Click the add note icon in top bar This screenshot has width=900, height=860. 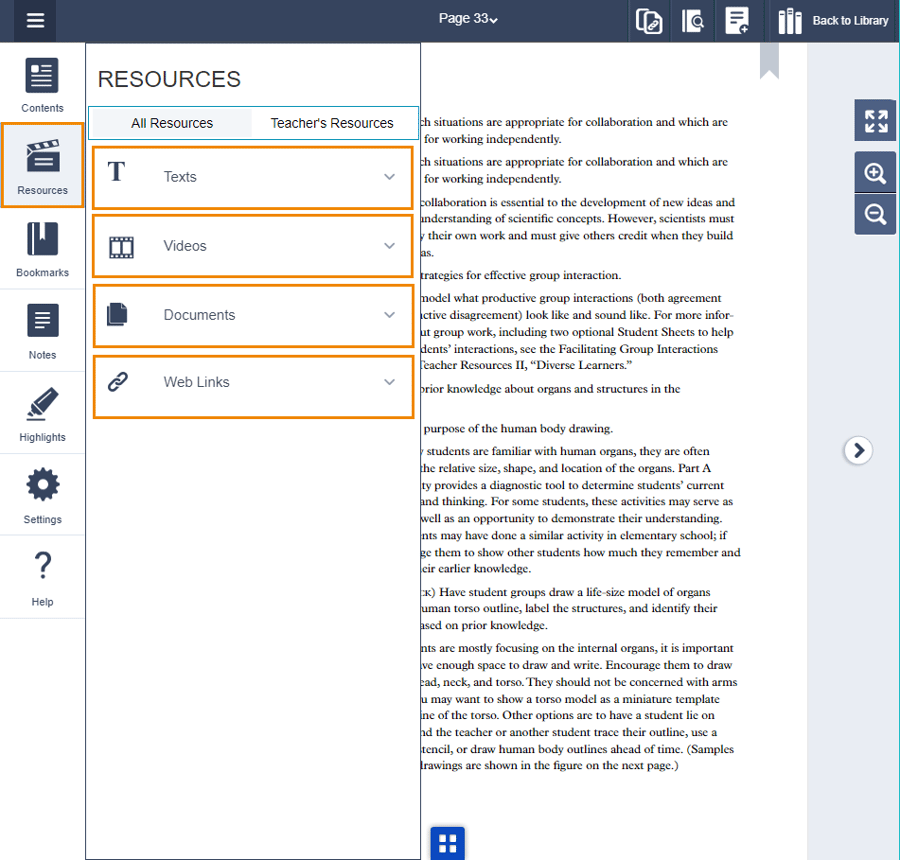click(x=737, y=21)
